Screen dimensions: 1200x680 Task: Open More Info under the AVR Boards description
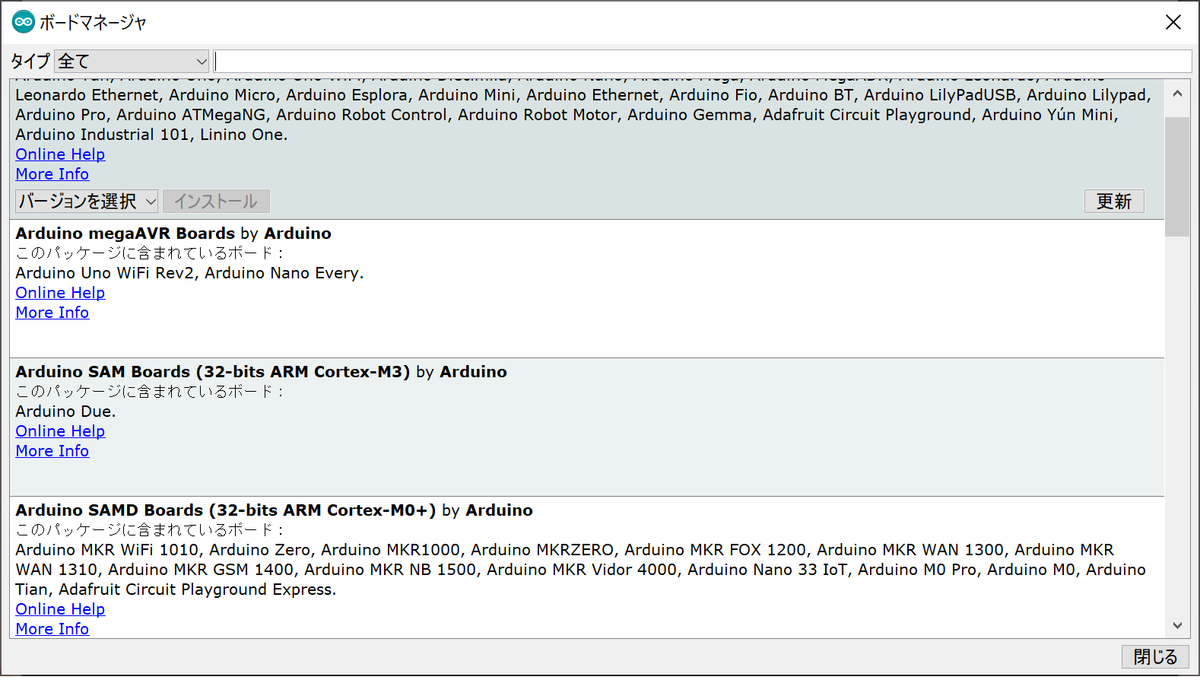pos(52,173)
